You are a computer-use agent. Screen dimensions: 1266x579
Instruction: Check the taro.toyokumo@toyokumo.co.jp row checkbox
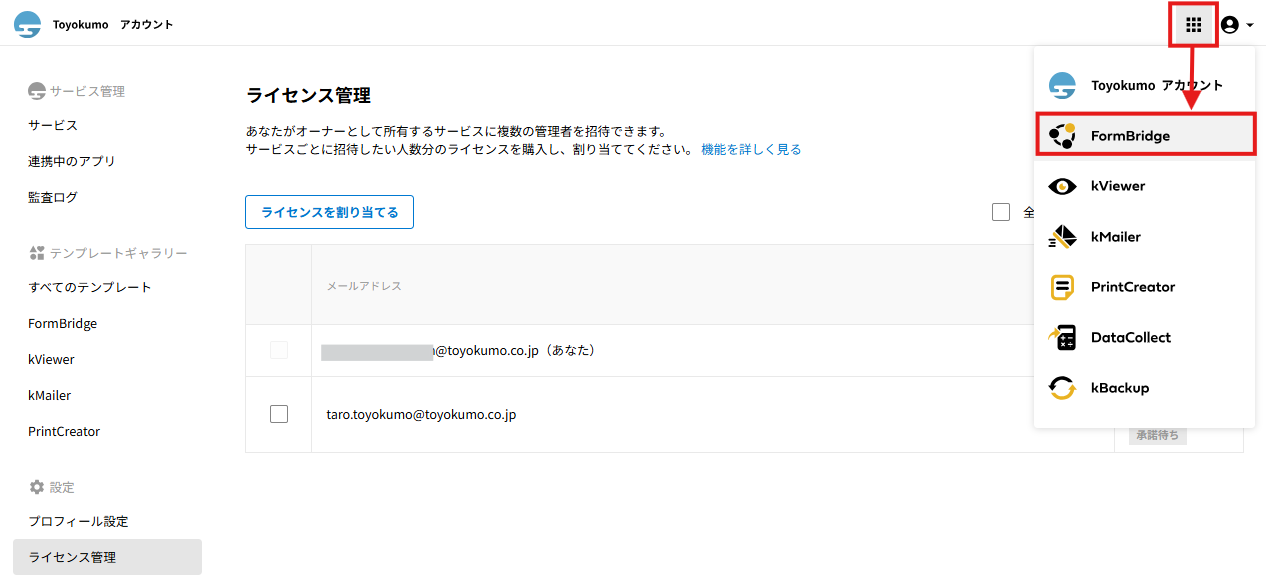[279, 414]
